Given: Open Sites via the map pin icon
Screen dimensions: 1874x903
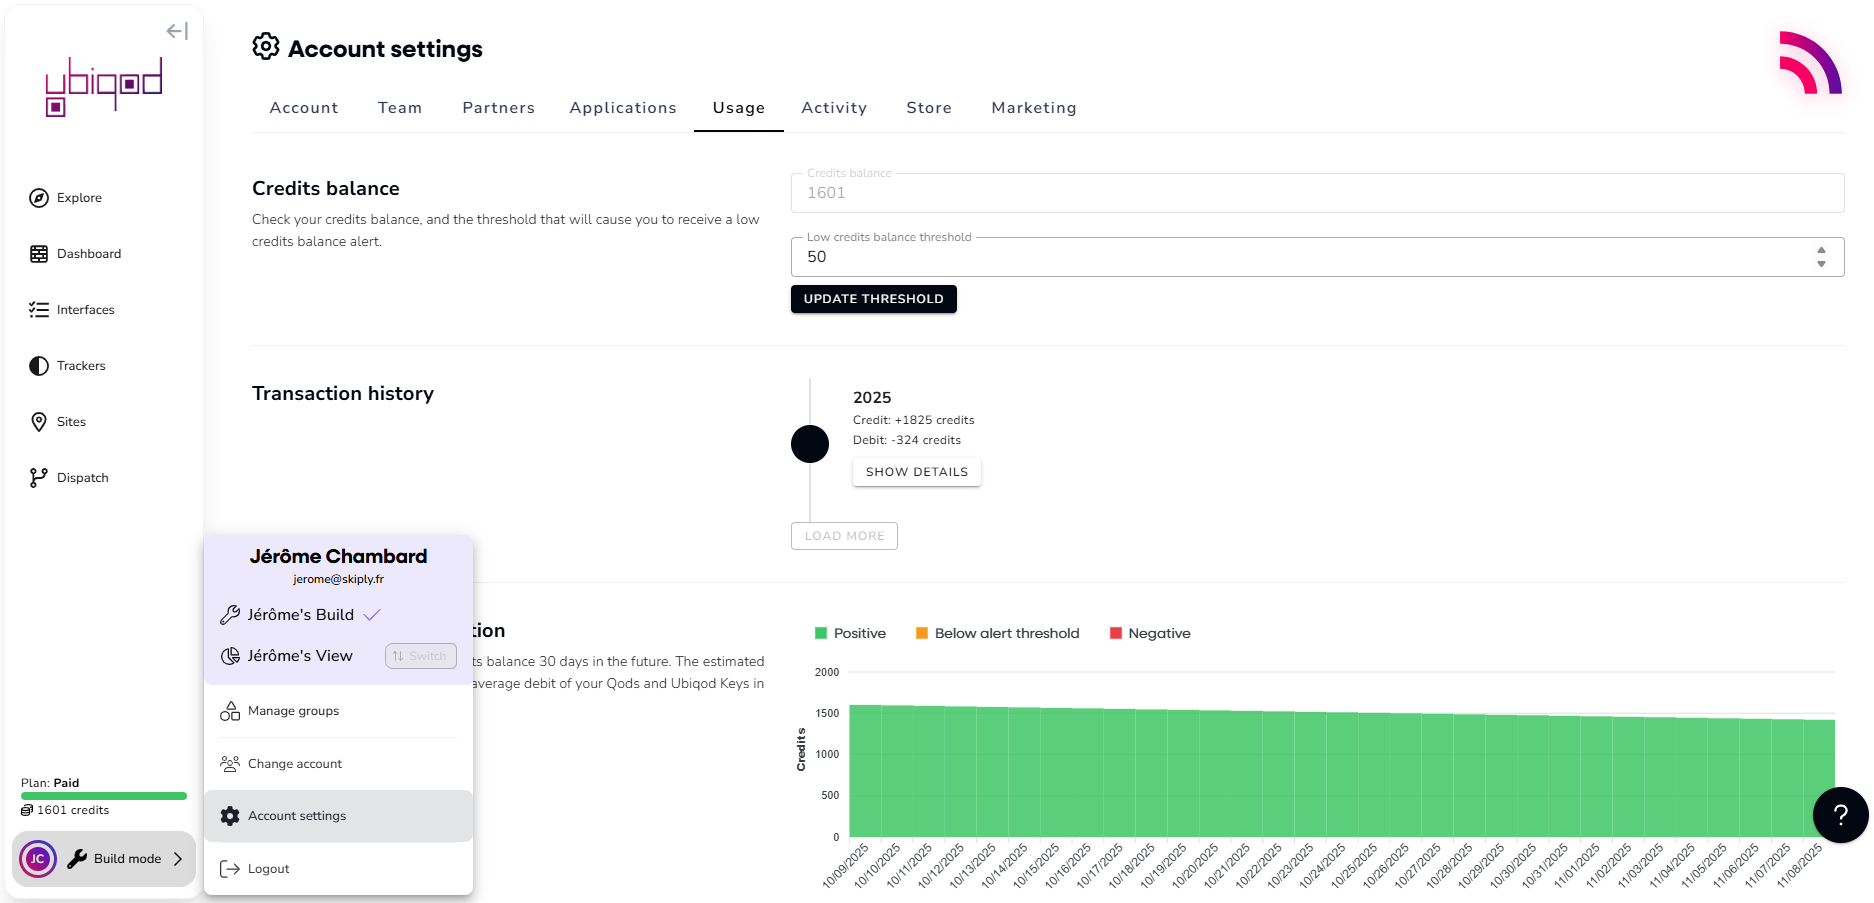Looking at the screenshot, I should pos(39,422).
